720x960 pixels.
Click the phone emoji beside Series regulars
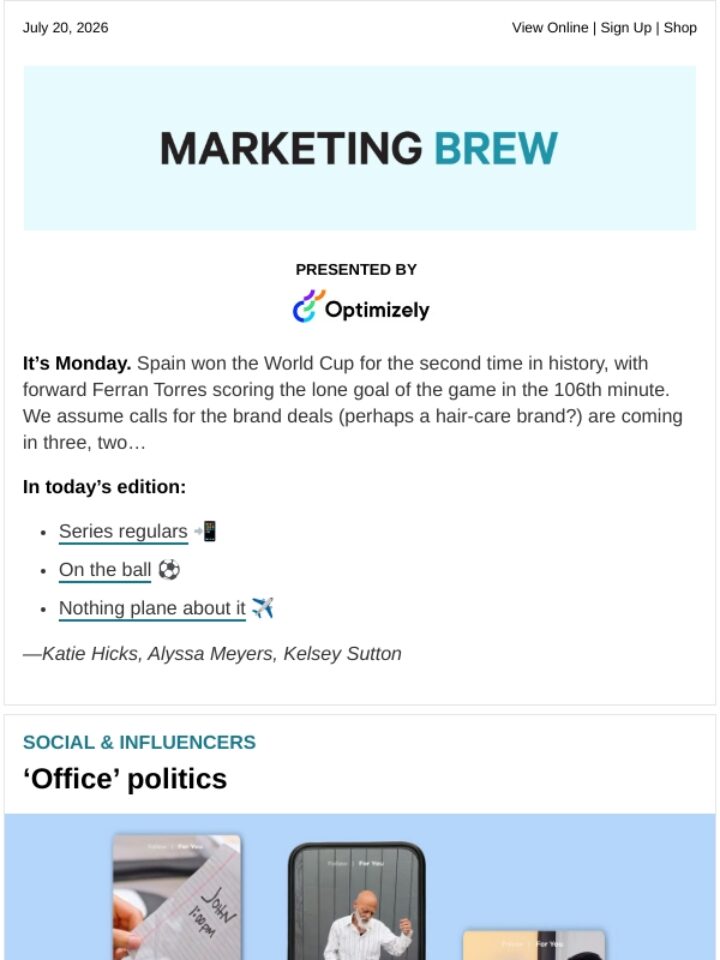click(205, 531)
